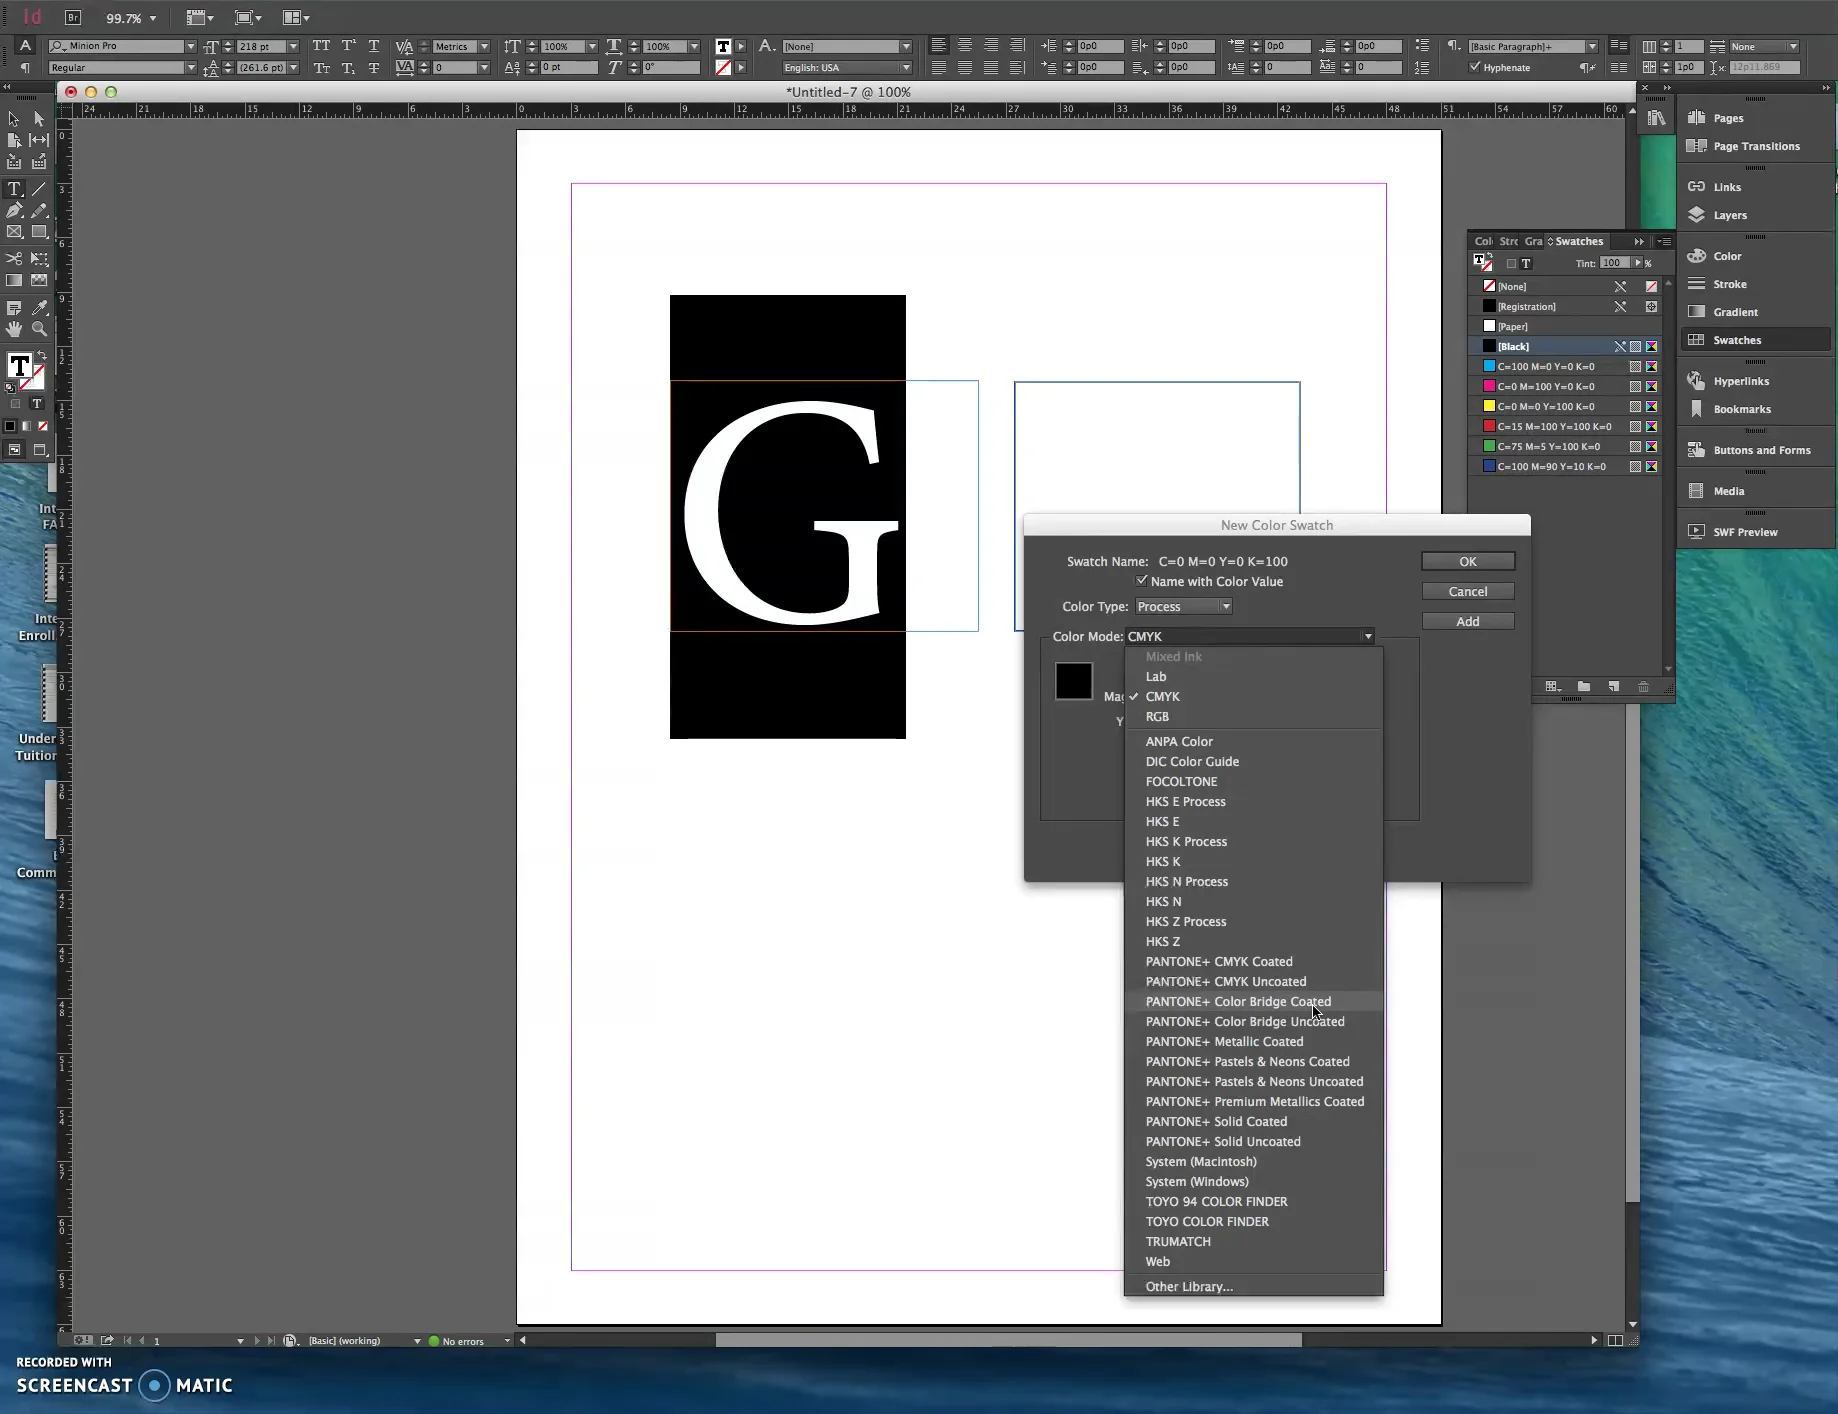Select the Gradient Swatch tool
This screenshot has height=1414, width=1838.
(x=14, y=280)
